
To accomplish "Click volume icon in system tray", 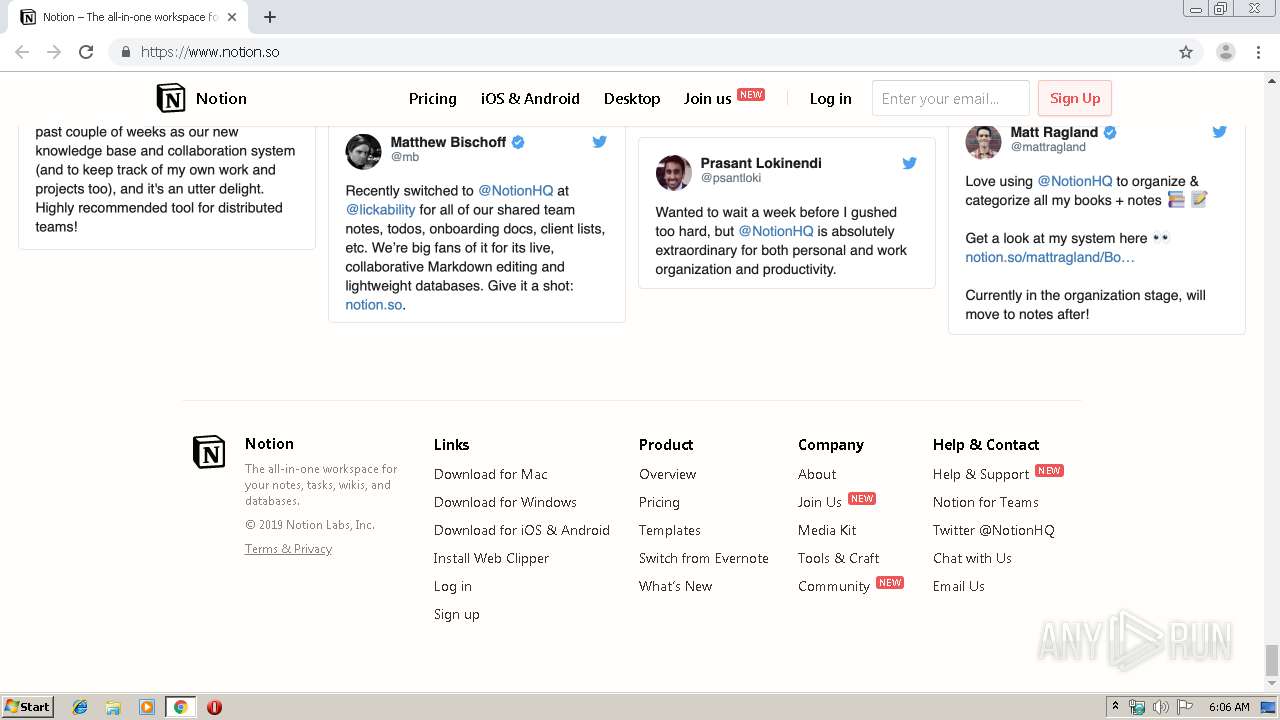I will (1160, 707).
